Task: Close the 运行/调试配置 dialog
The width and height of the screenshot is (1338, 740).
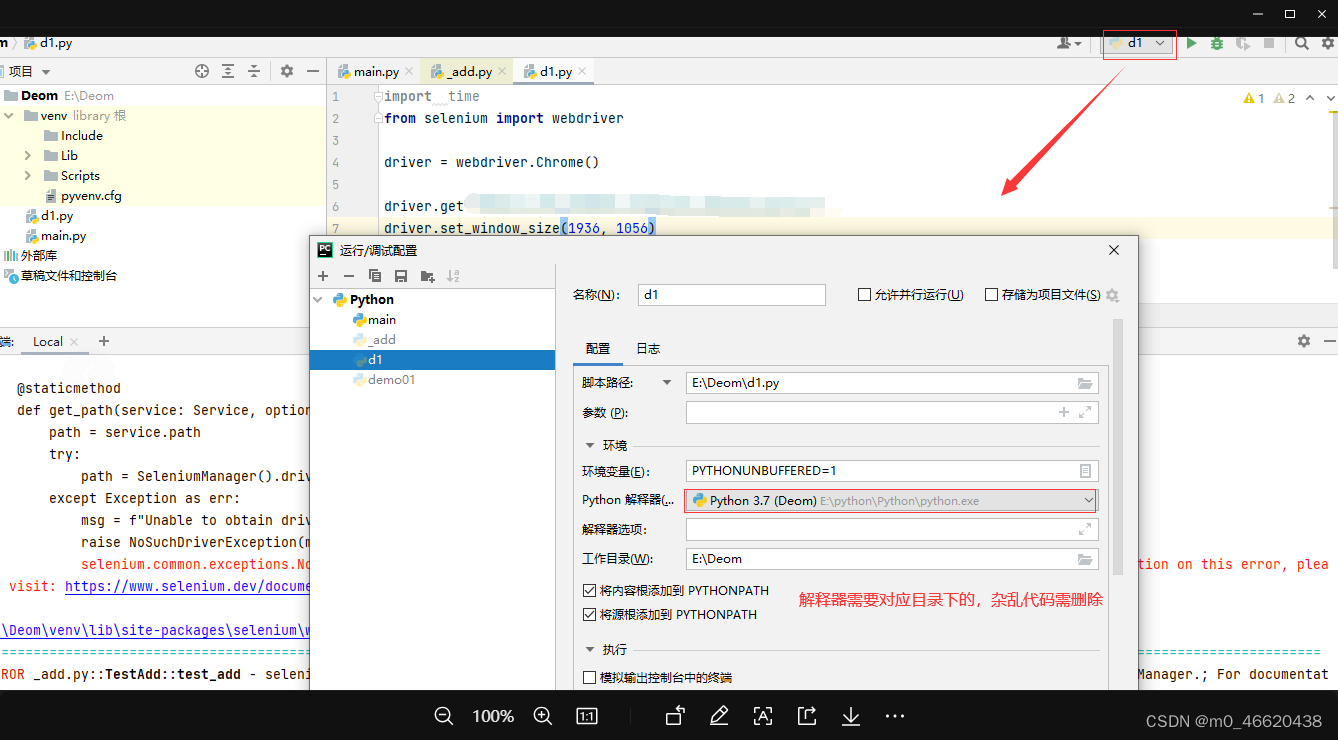Action: pos(1115,250)
